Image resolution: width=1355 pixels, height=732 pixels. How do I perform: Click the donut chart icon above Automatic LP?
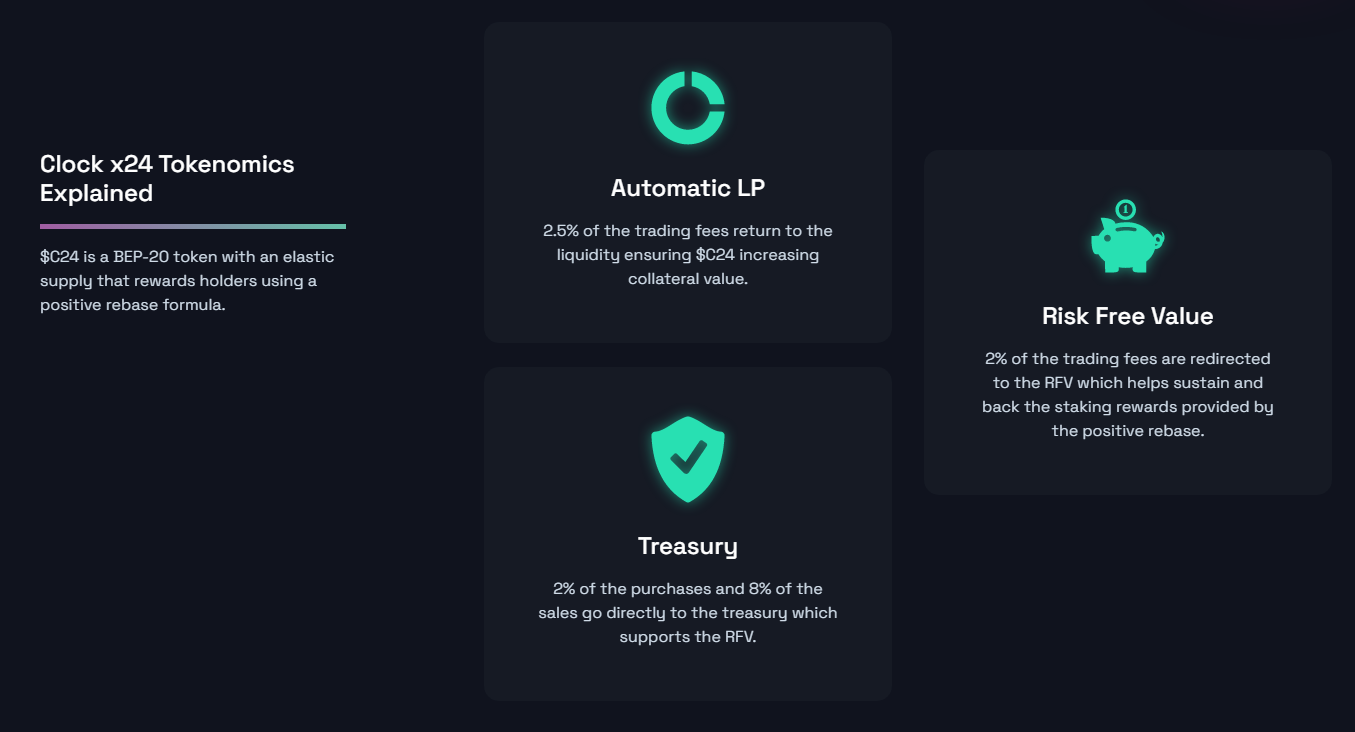pos(688,107)
